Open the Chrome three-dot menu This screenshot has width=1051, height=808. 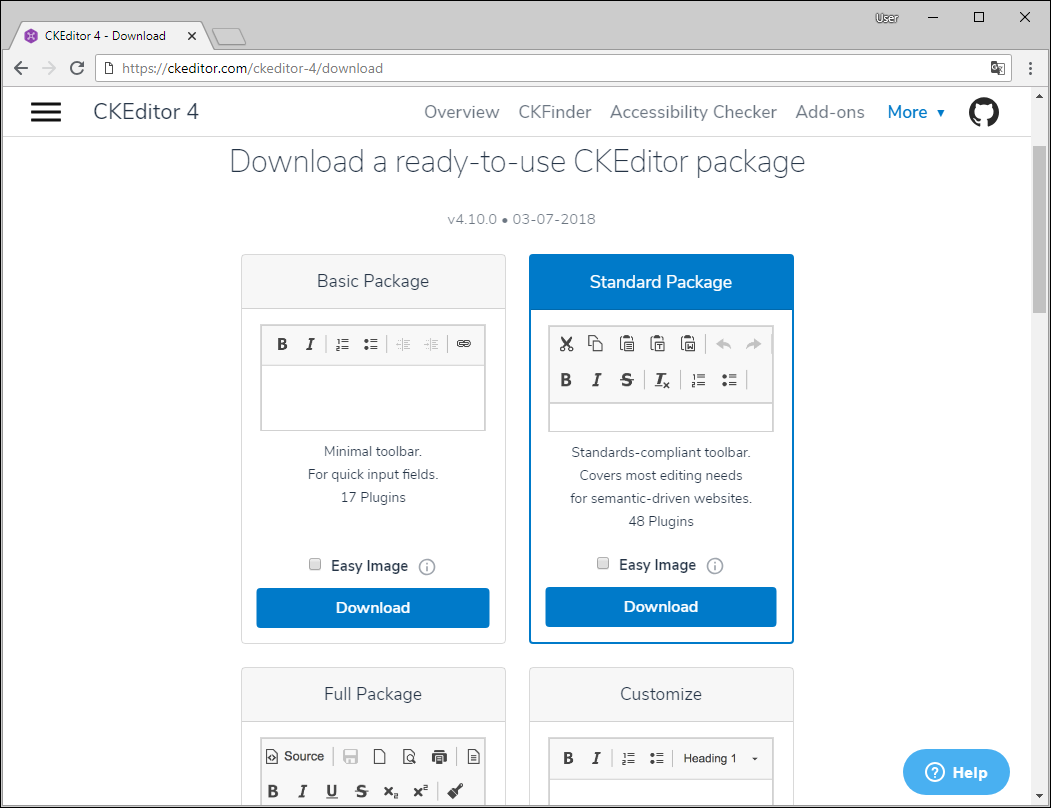pos(1030,68)
